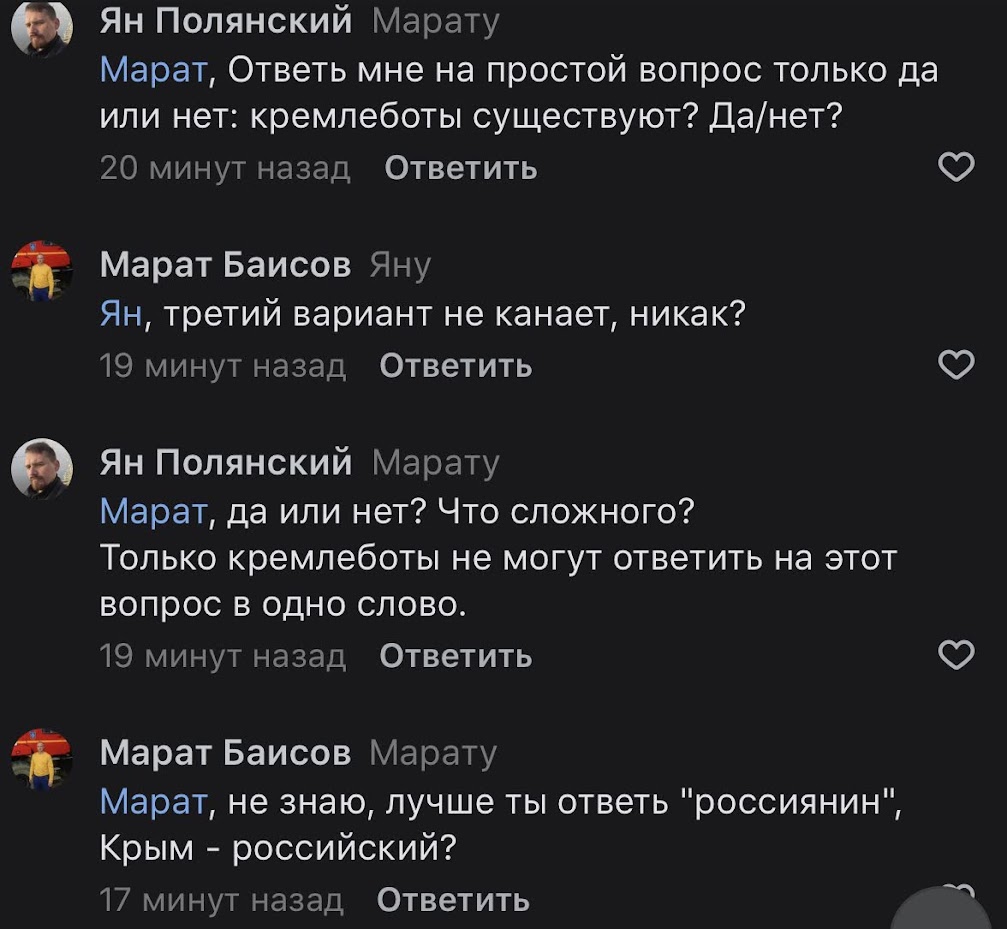Reply to the comment posted 17 минут назад
Screen dimensions: 1007x929
pyautogui.click(x=453, y=900)
